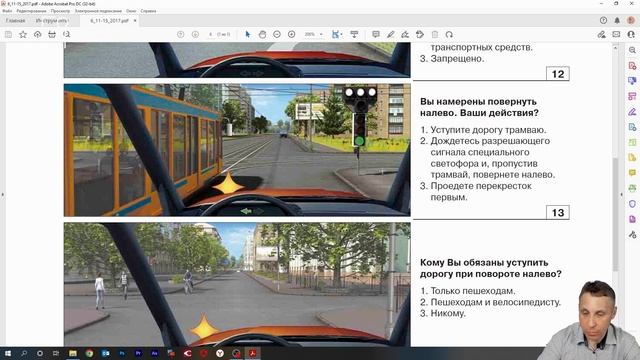This screenshot has width=640, height=360.
Task: Zoom out with the minus button
Action: [x=277, y=35]
